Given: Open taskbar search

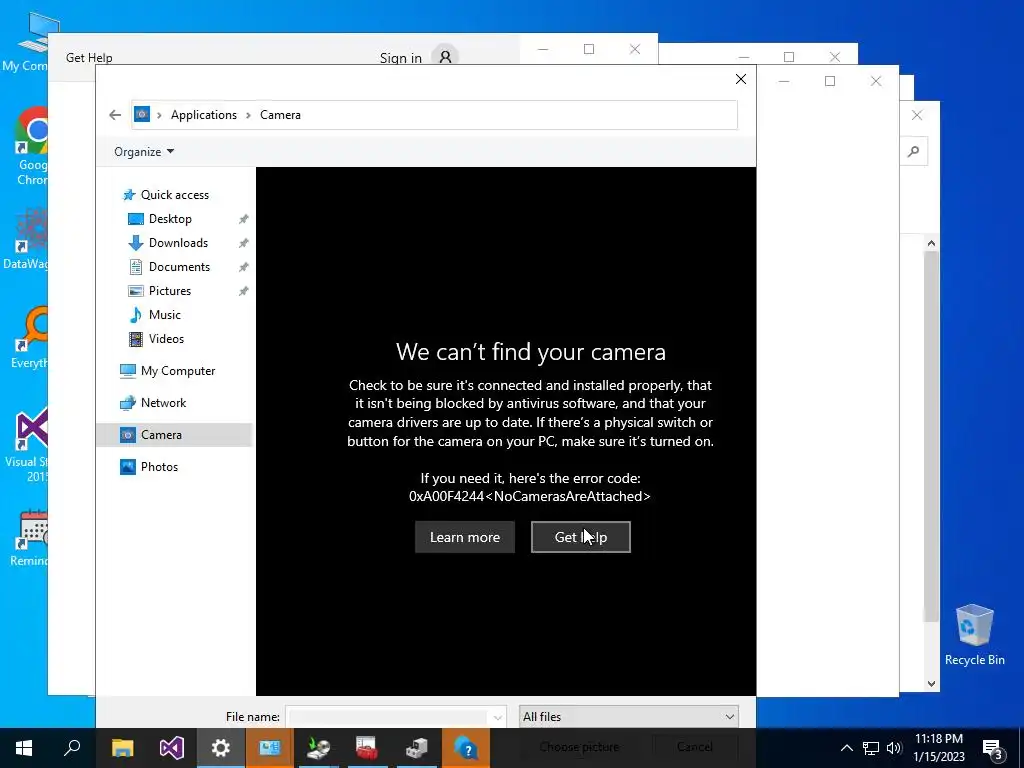Looking at the screenshot, I should point(72,748).
